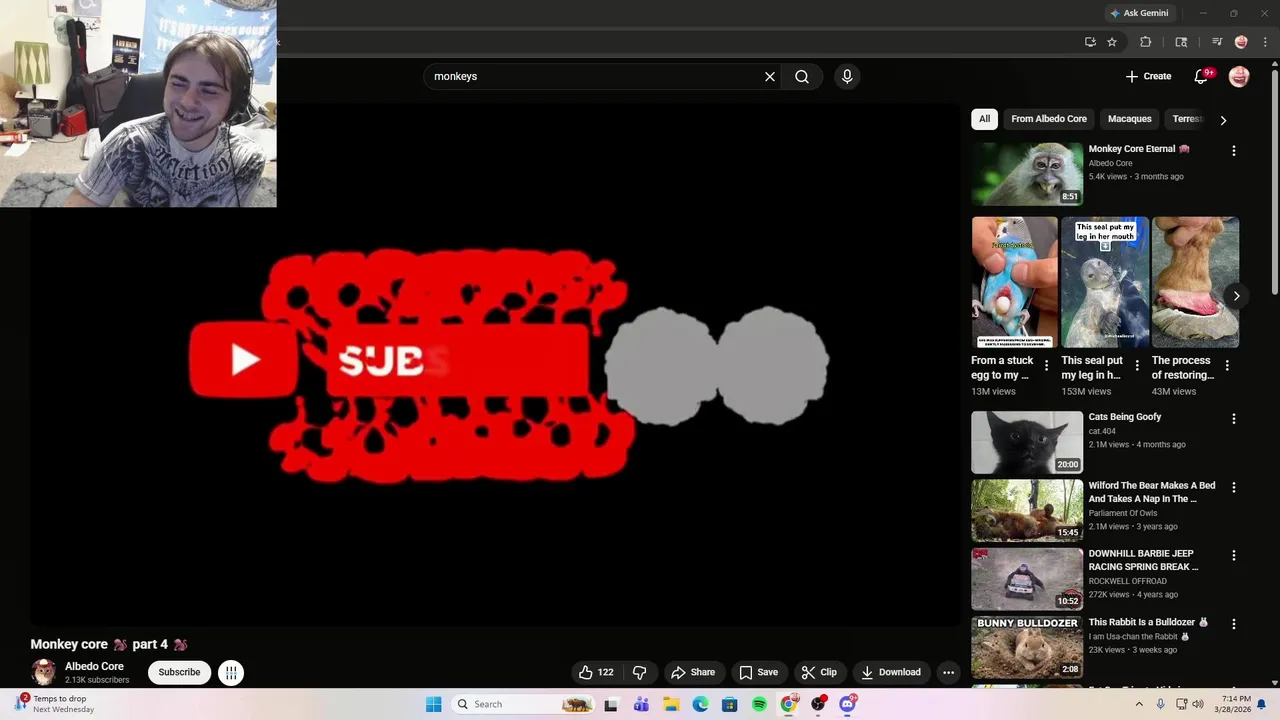Show next Shorts with arrow button
Image resolution: width=1280 pixels, height=720 pixels.
coord(1236,296)
